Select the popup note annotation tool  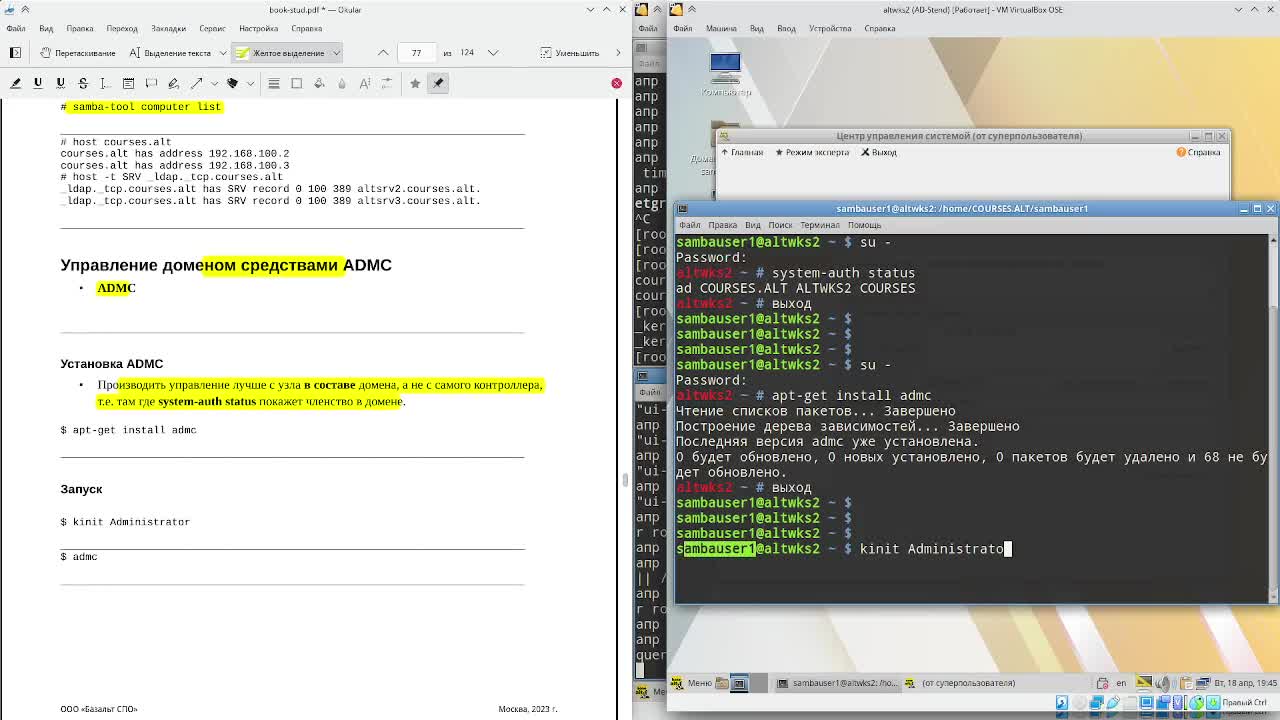pos(151,83)
